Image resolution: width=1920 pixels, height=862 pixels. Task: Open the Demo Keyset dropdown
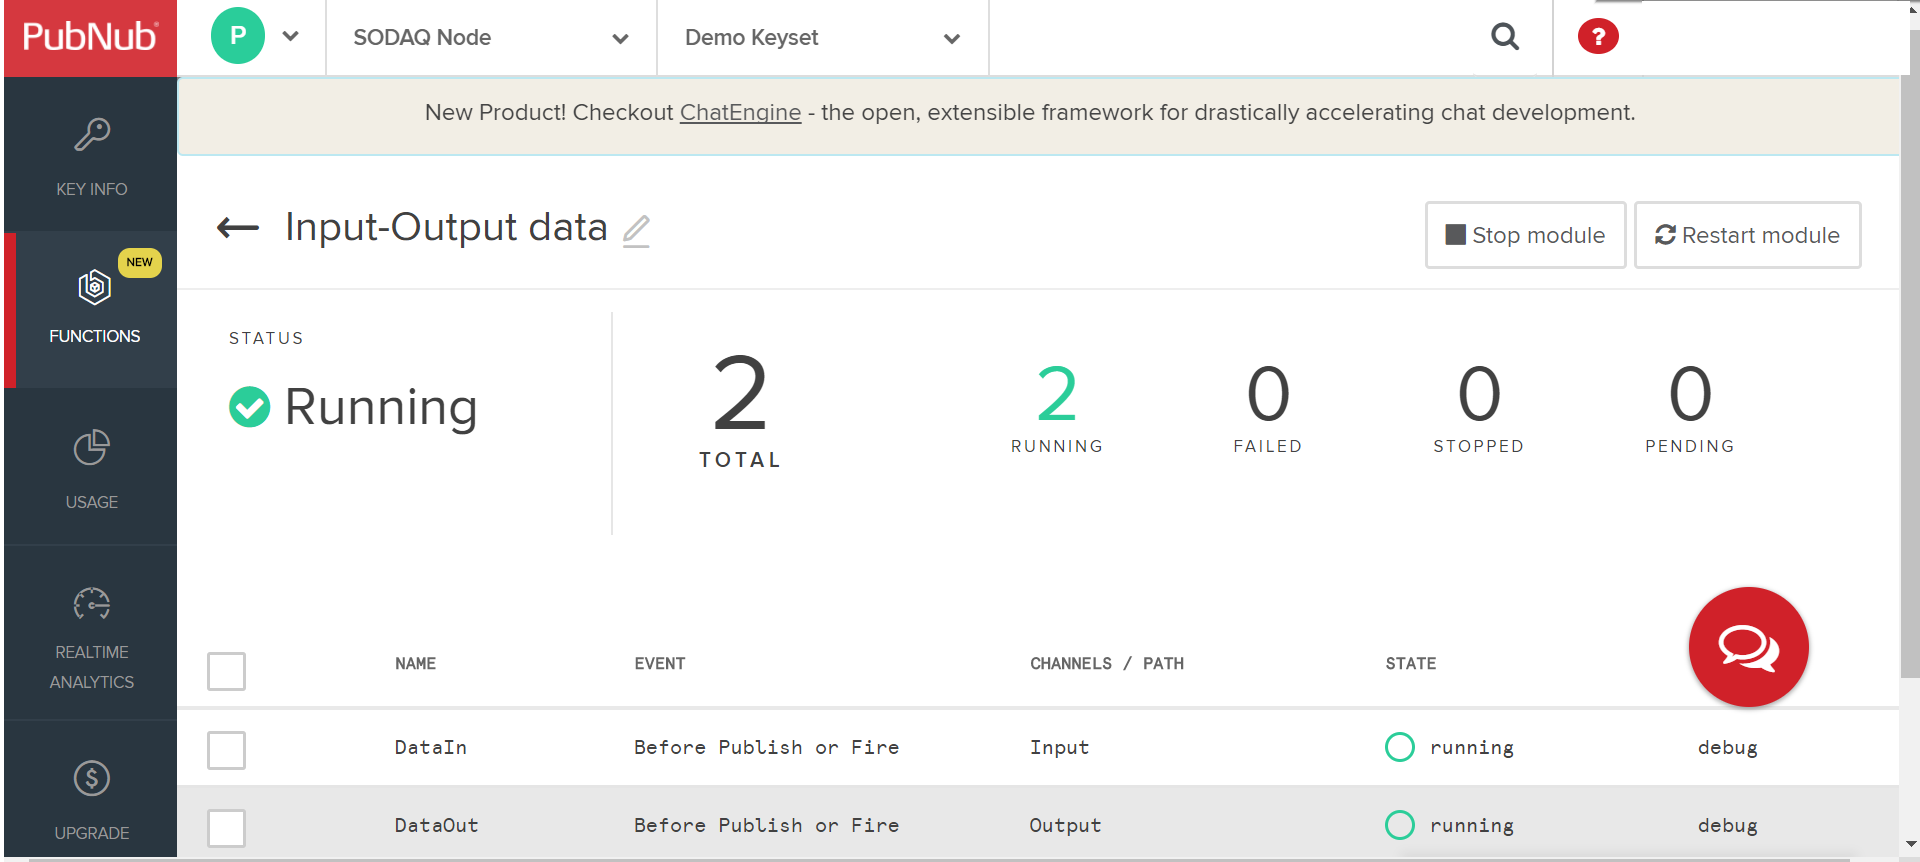click(822, 38)
